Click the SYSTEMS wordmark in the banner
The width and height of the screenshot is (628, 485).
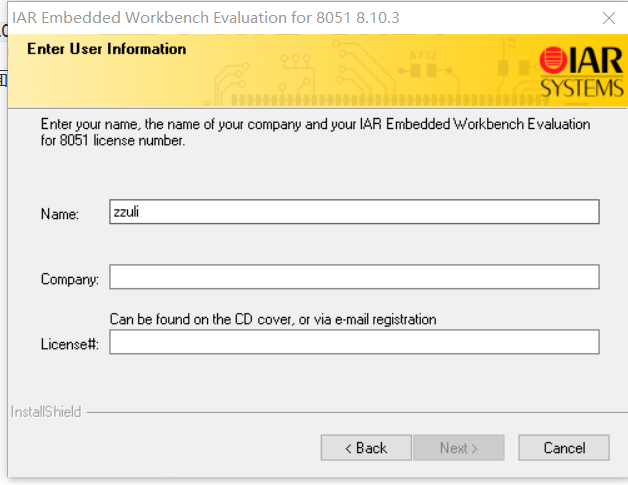[x=582, y=88]
